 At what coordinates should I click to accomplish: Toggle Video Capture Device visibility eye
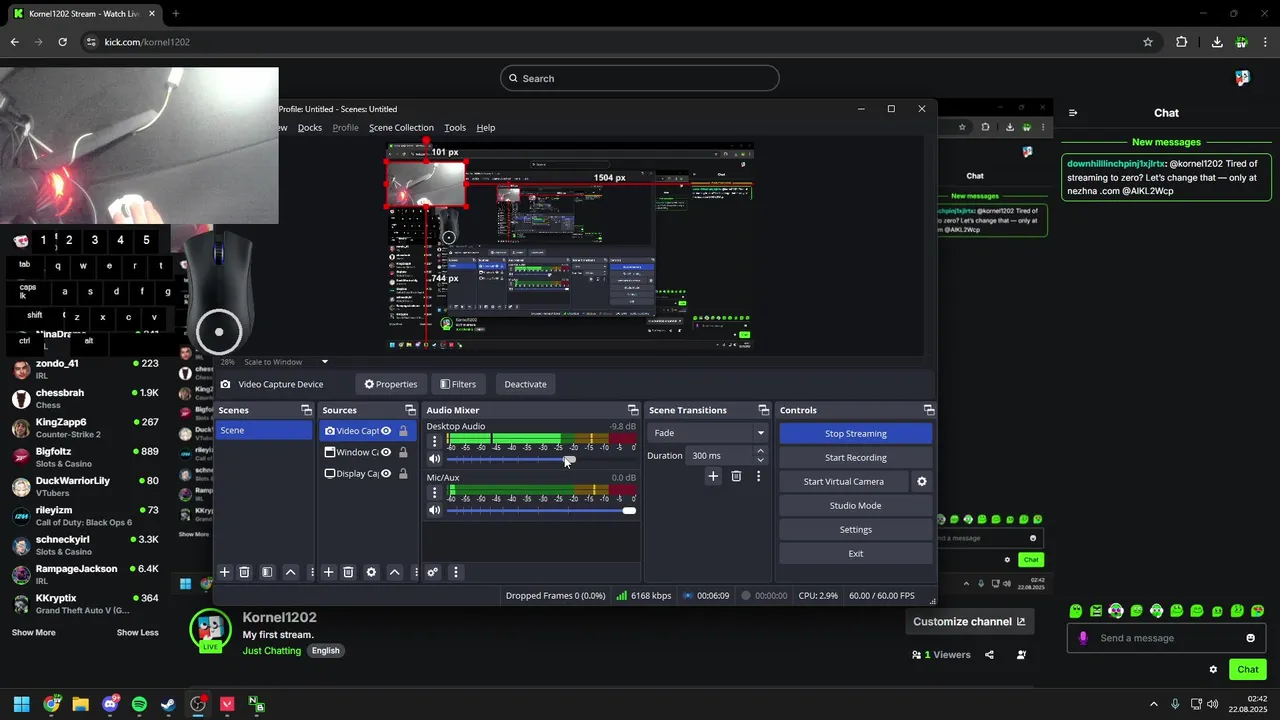(386, 431)
